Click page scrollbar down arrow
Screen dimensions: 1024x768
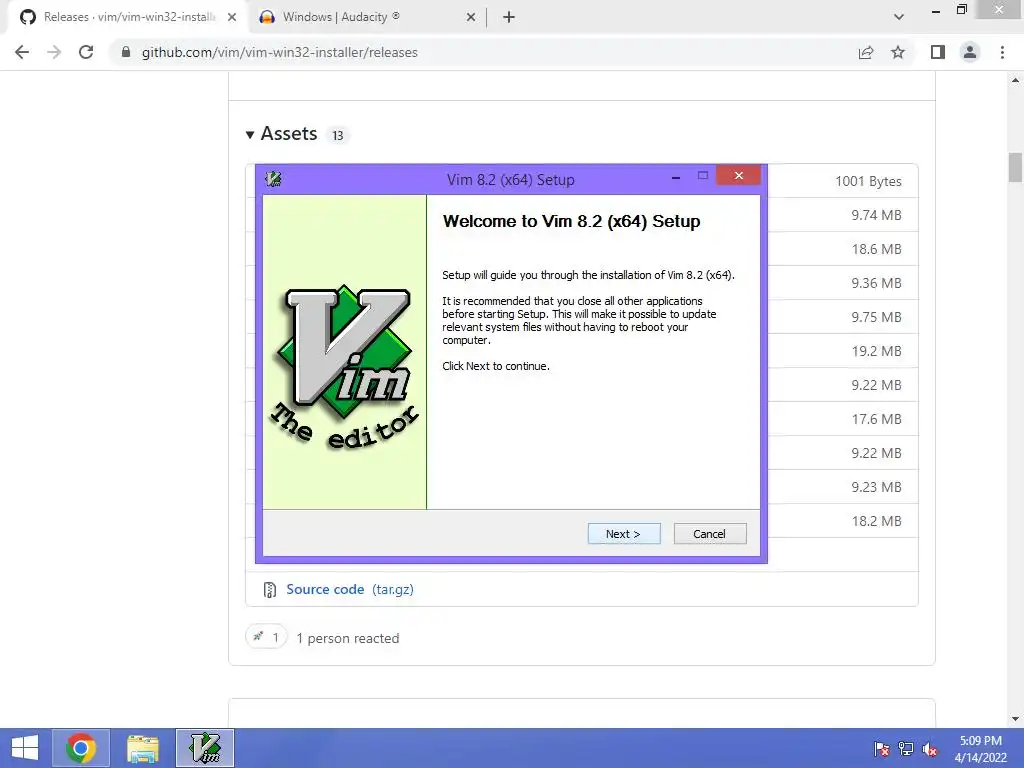[x=1015, y=720]
